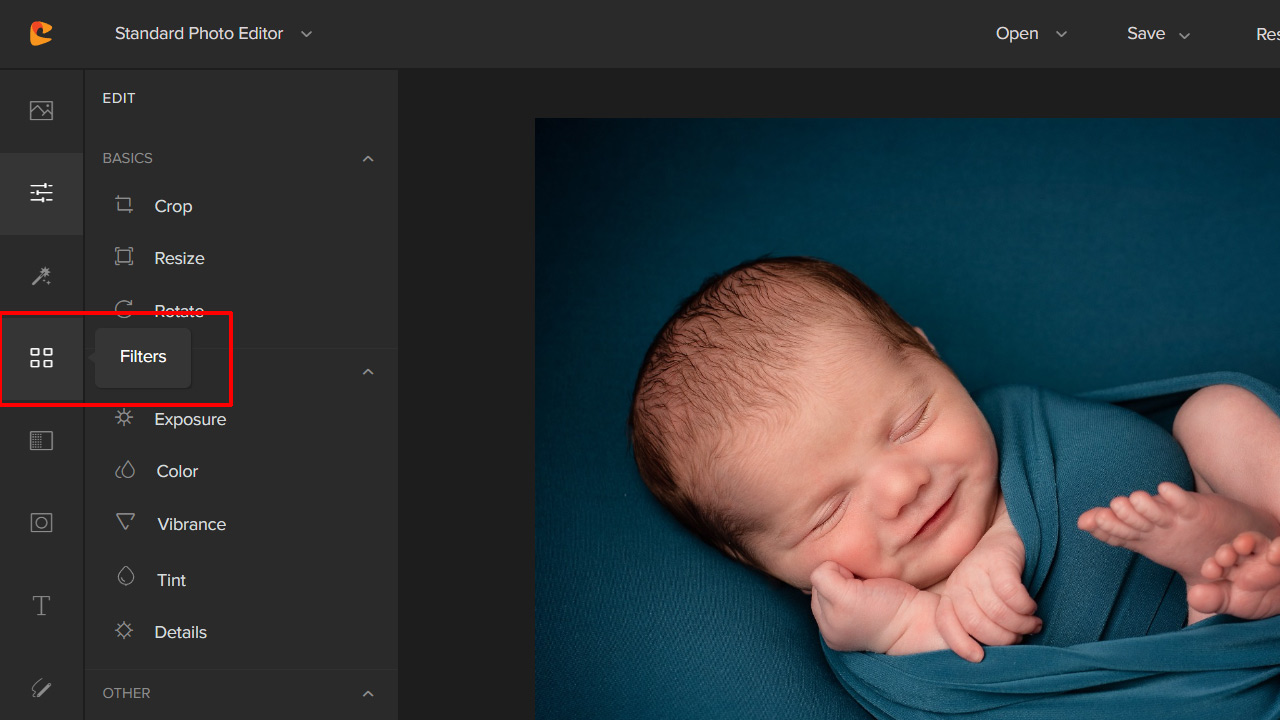Open the Filters grid icon
This screenshot has width=1280, height=720.
(x=41, y=358)
